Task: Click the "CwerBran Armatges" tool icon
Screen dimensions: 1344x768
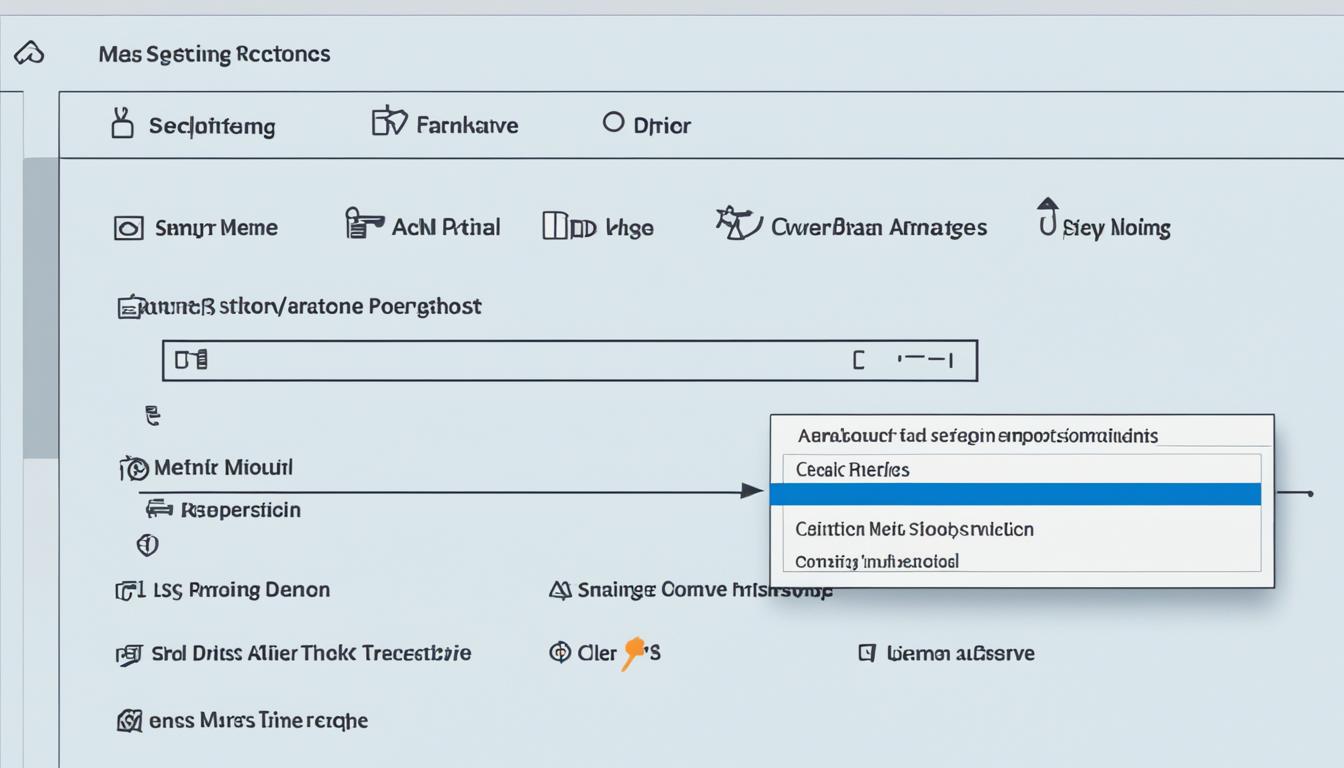Action: pos(733,222)
